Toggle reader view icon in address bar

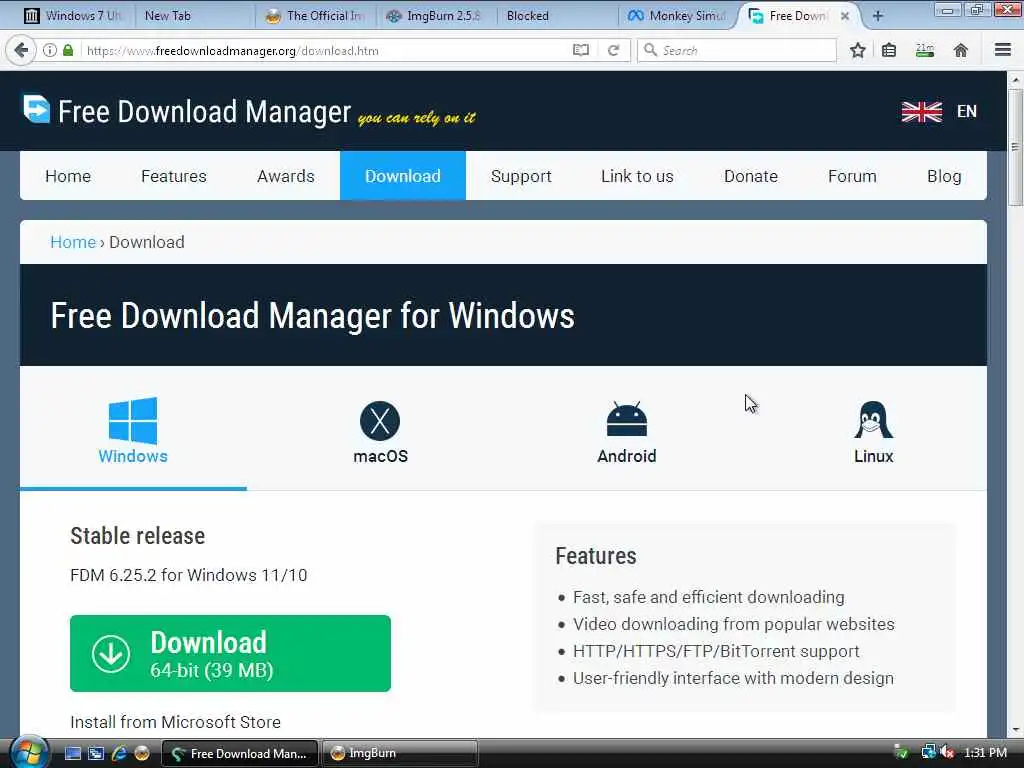coord(581,50)
